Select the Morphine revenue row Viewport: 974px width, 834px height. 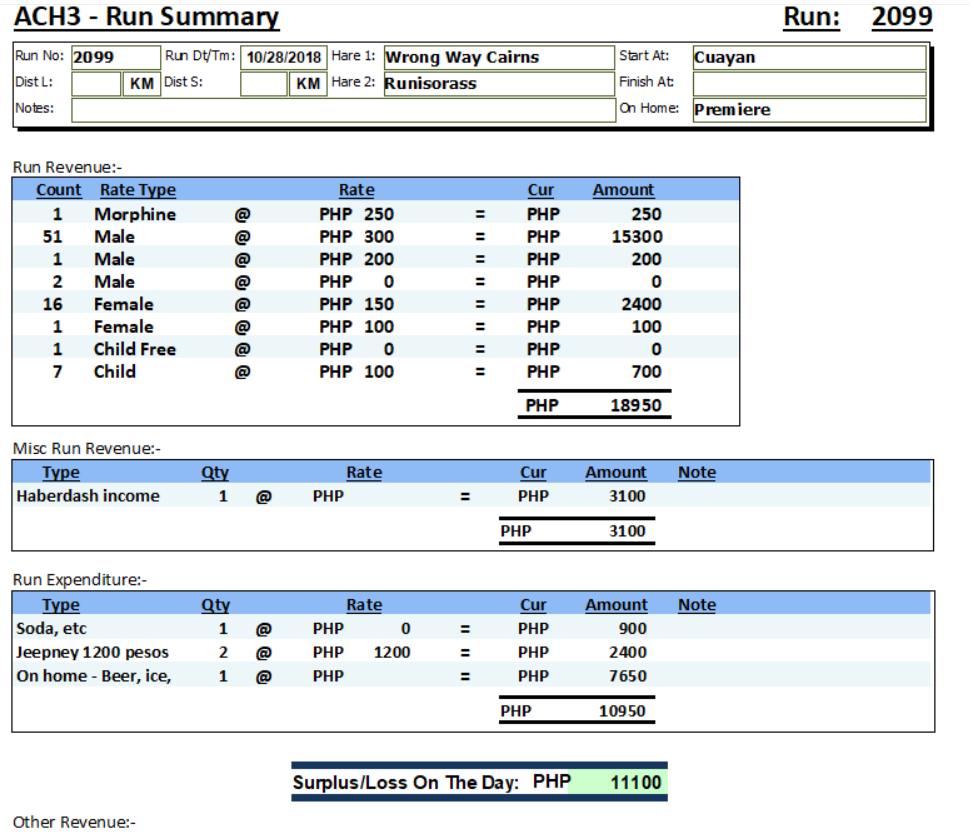coord(135,214)
